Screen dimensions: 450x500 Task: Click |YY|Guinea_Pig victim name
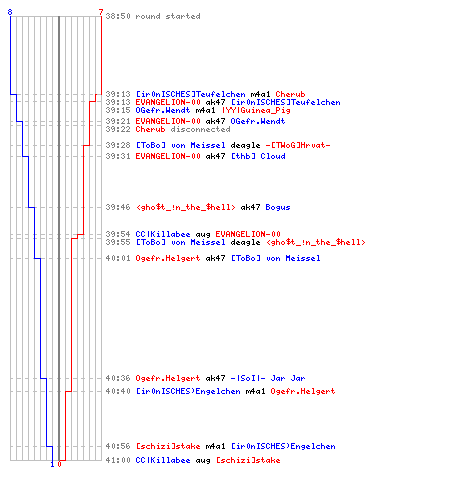(256, 110)
